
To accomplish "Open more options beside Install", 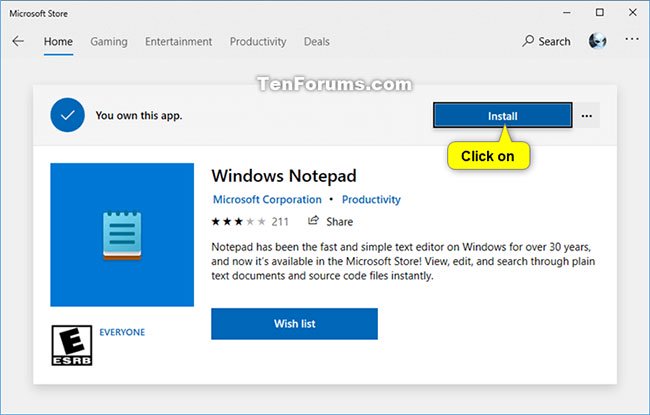I will coord(587,116).
